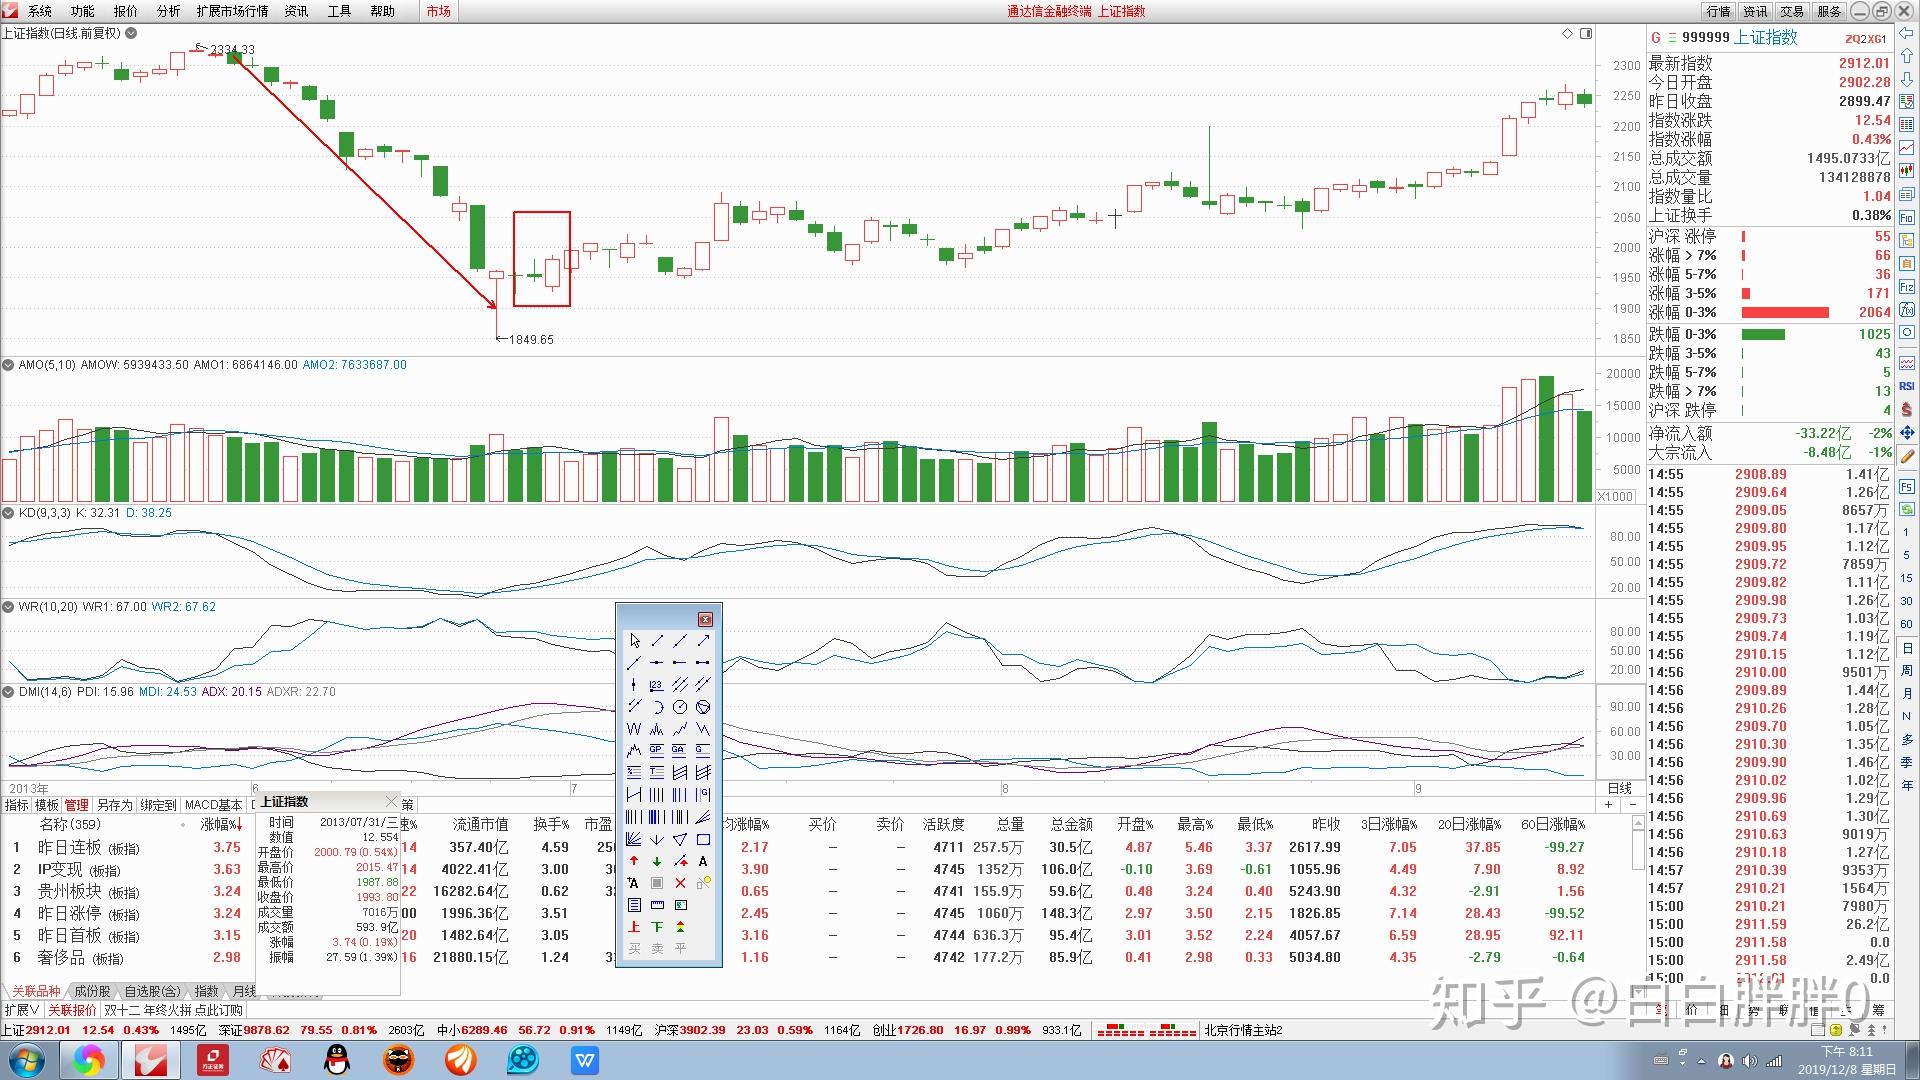Select MACD基本 template tab
Viewport: 1920px width, 1080px height.
[214, 805]
